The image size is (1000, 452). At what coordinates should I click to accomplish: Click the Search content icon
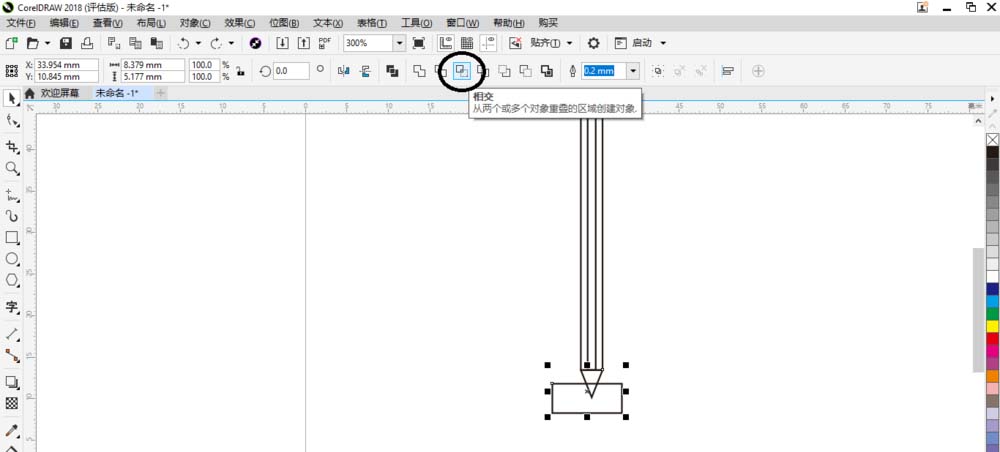(256, 43)
